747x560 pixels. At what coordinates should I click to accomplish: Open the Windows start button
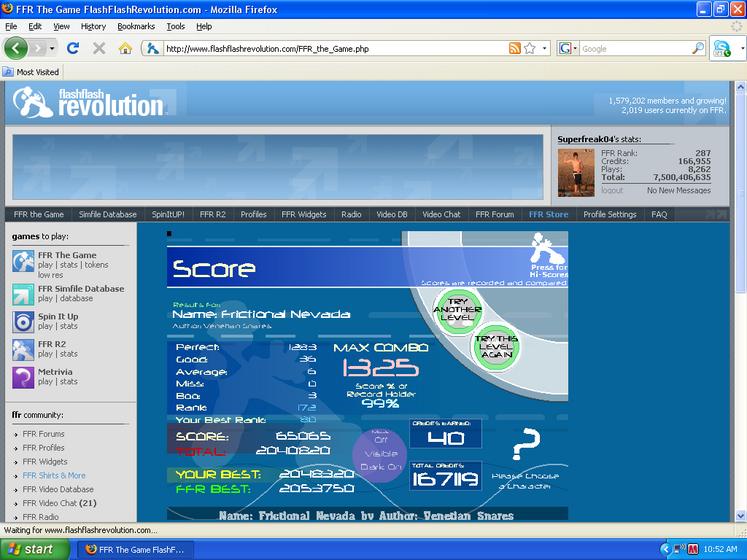click(x=34, y=550)
